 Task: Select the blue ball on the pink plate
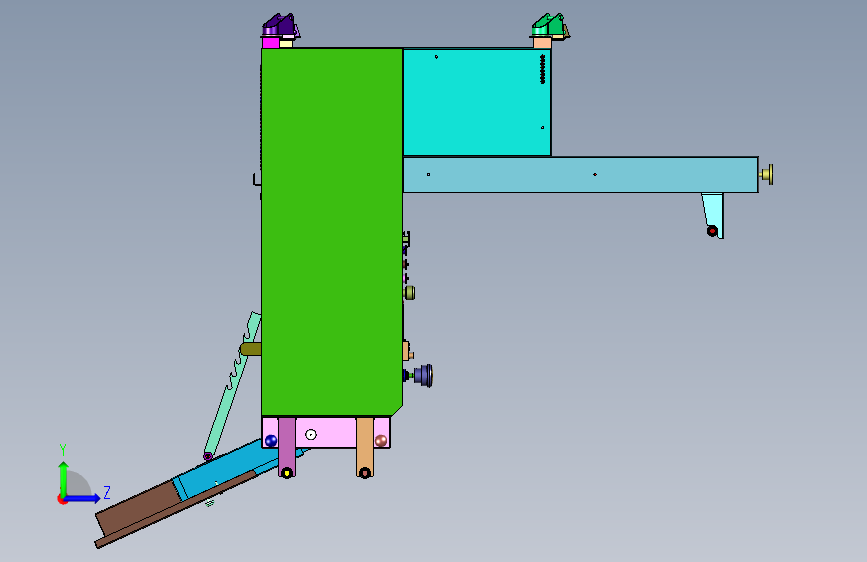270,441
